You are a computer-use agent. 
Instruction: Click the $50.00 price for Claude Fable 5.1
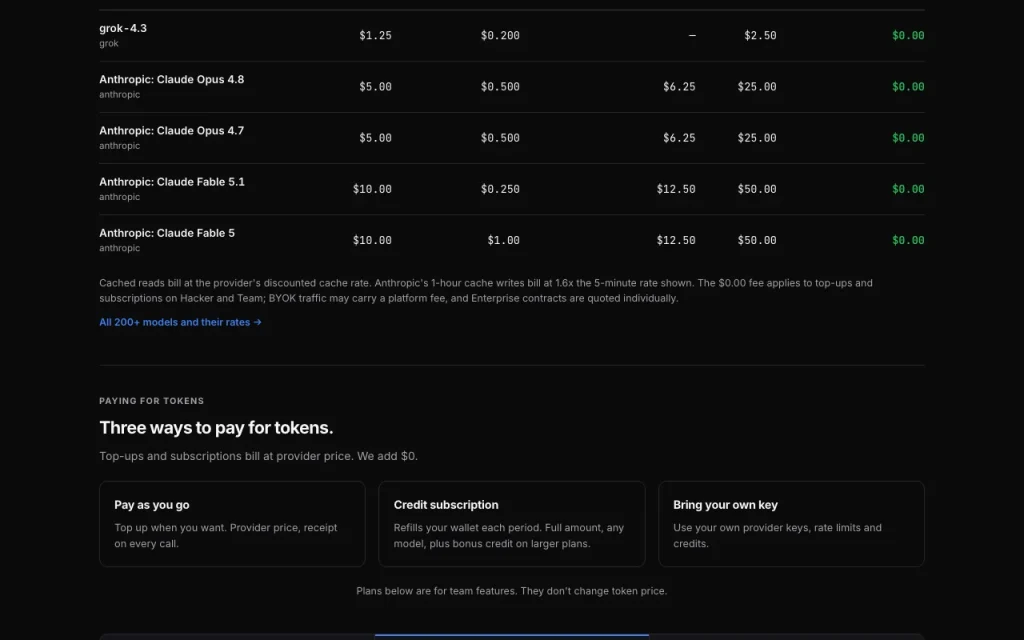pos(757,189)
